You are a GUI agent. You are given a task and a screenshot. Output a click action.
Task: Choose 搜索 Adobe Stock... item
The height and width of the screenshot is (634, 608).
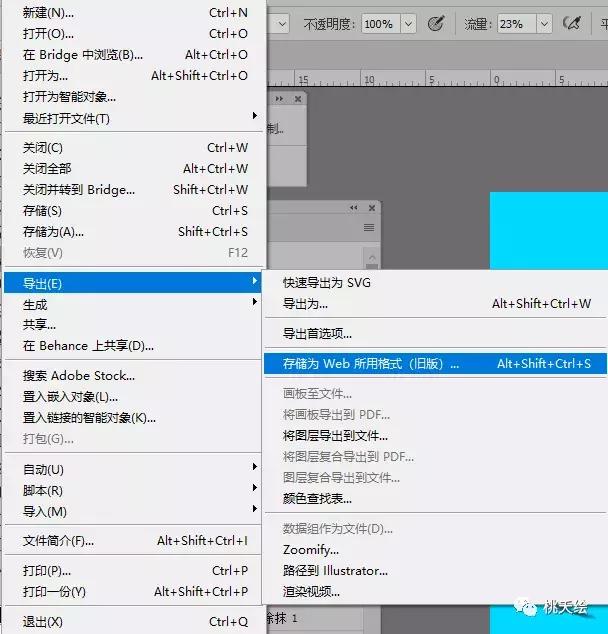point(133,376)
